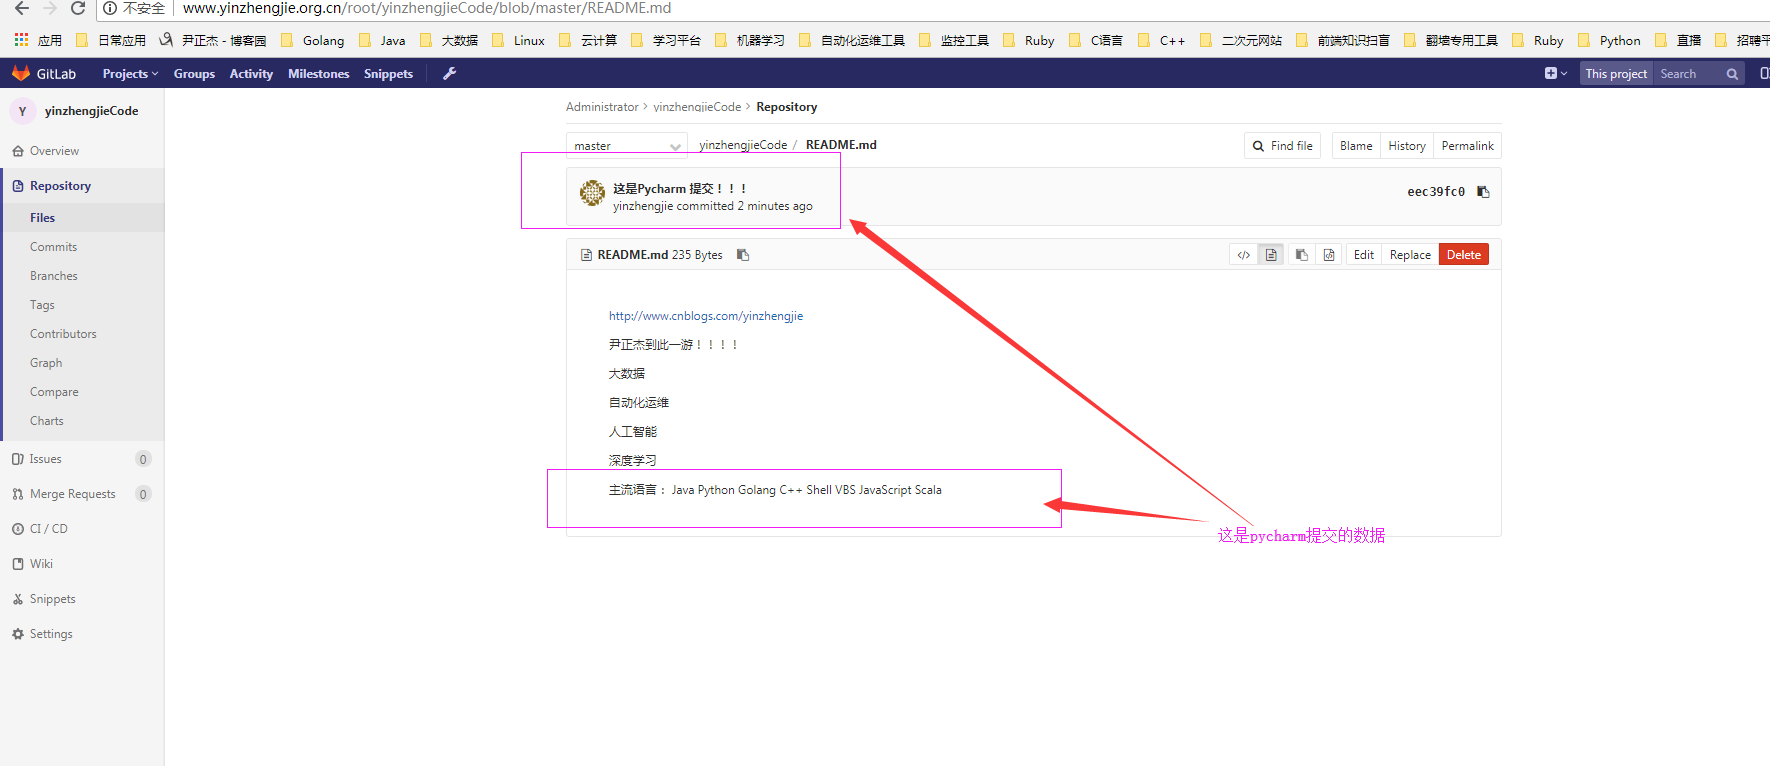Image resolution: width=1770 pixels, height=766 pixels.
Task: Open the raw file view
Action: click(x=1329, y=255)
